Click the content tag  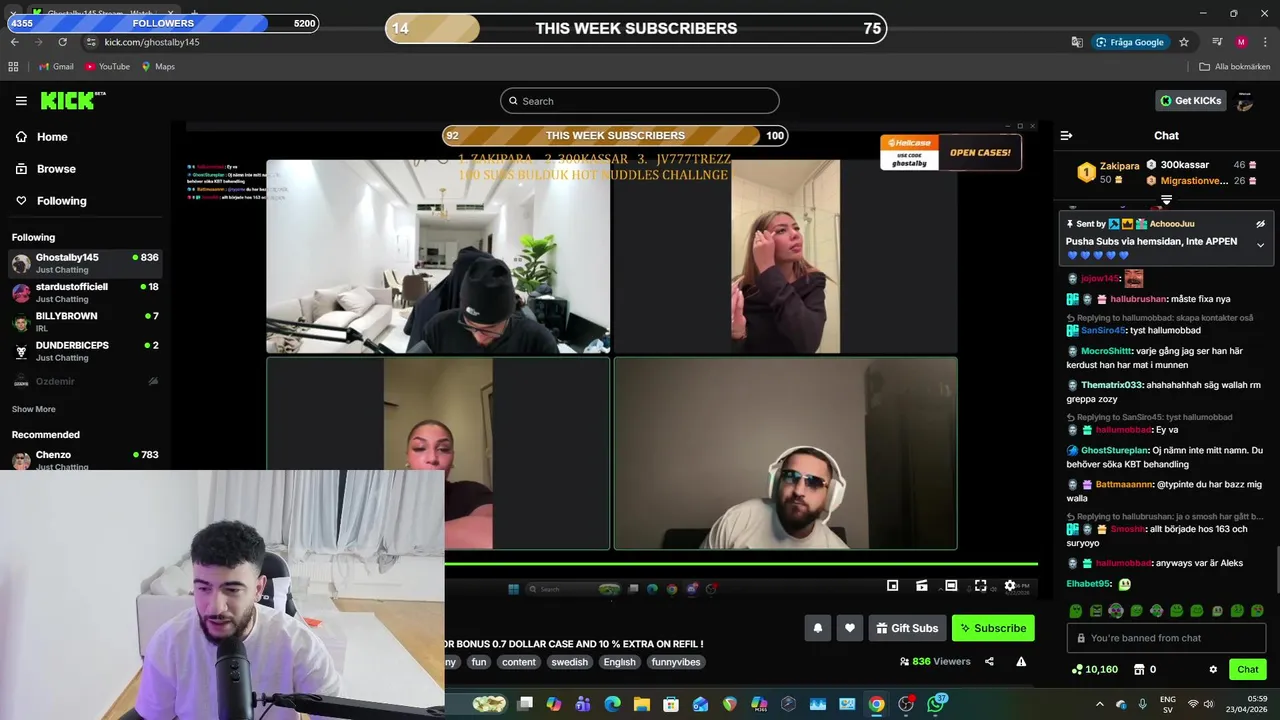tap(519, 662)
